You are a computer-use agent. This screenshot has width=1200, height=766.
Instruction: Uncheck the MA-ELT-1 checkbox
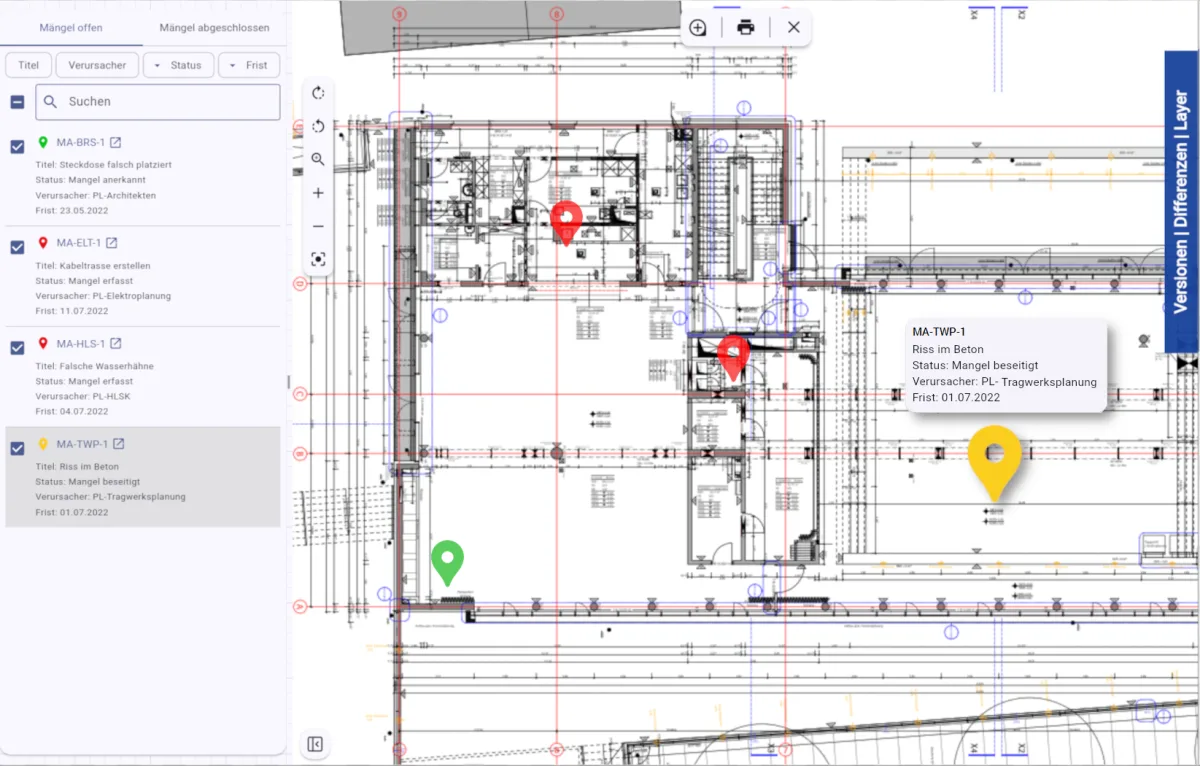17,247
